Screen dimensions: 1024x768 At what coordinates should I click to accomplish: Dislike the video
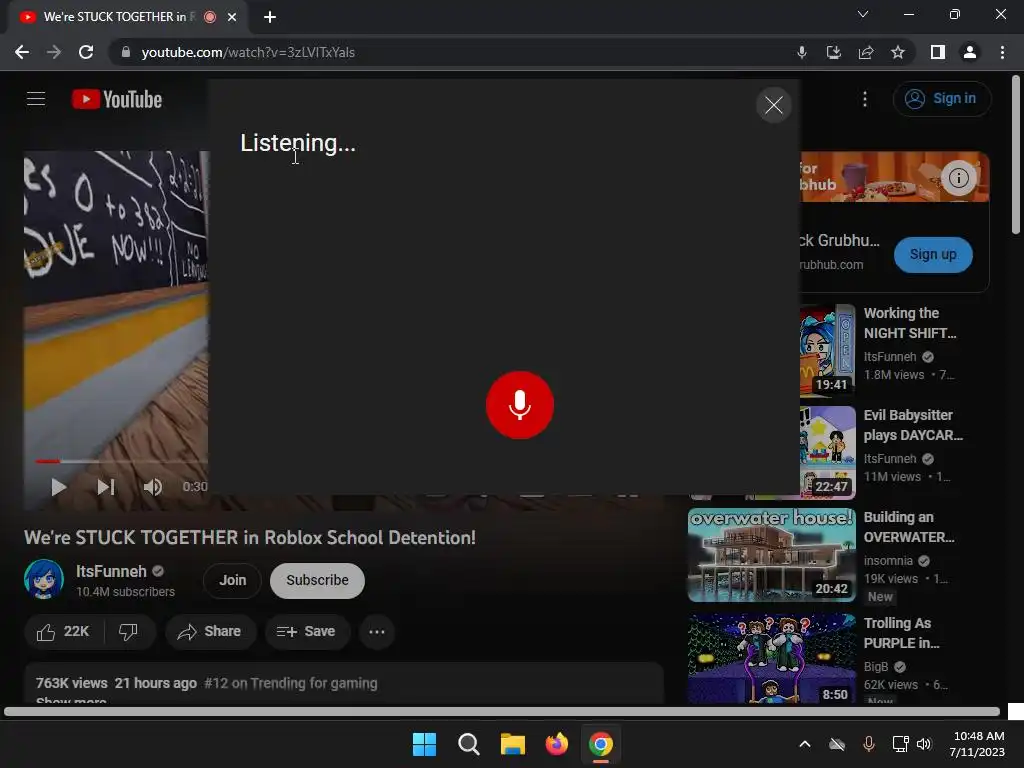tap(129, 632)
